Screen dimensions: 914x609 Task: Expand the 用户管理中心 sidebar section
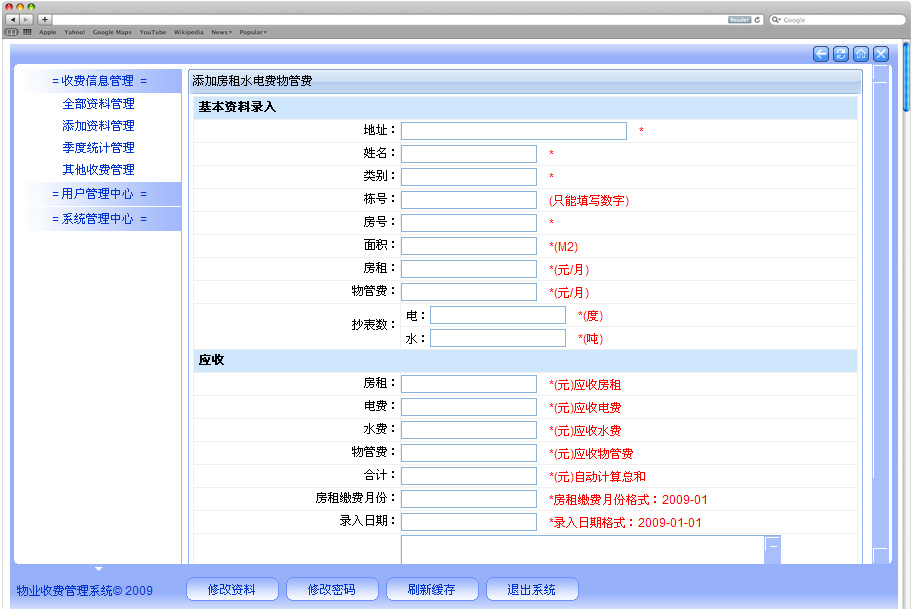pyautogui.click(x=99, y=194)
